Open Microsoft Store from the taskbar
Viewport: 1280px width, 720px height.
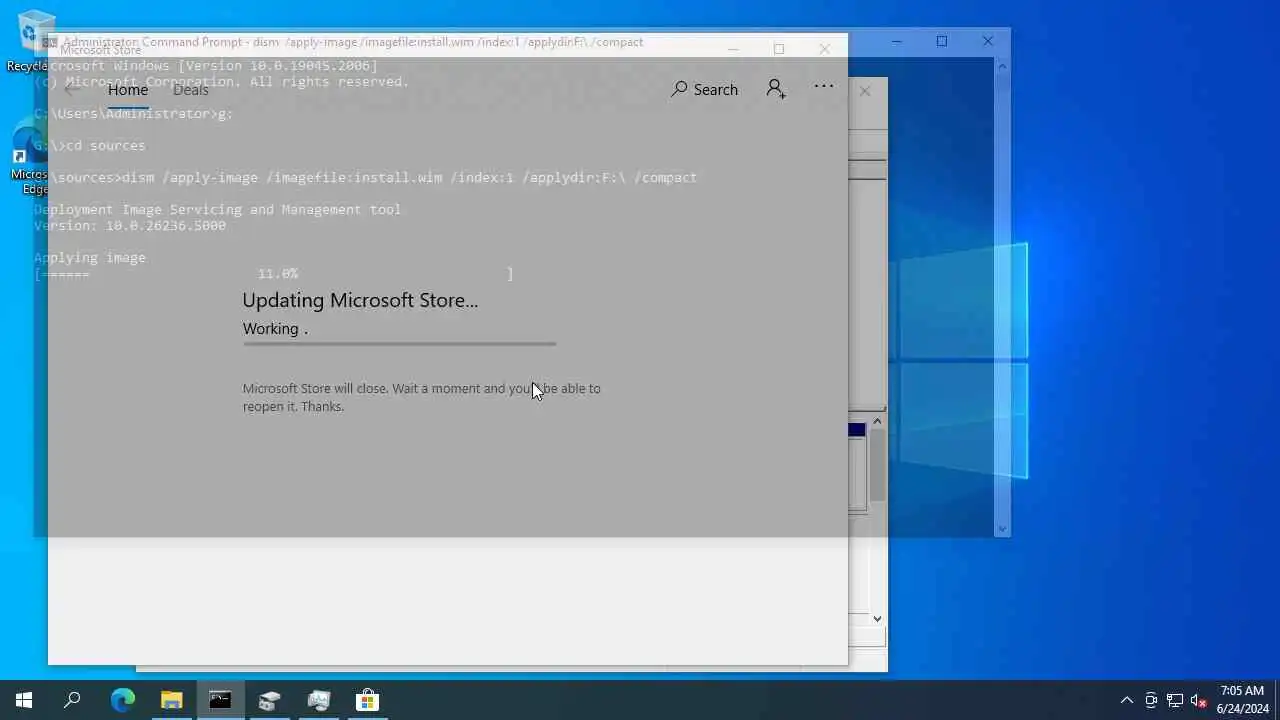point(367,700)
